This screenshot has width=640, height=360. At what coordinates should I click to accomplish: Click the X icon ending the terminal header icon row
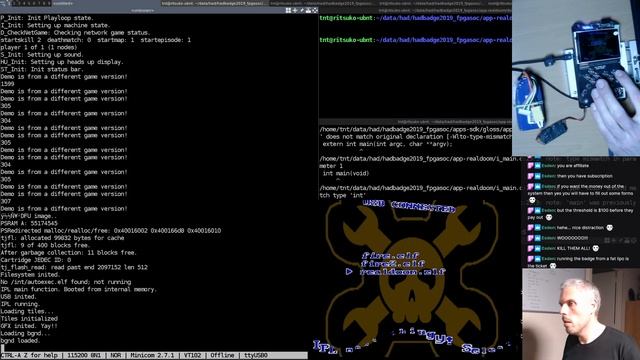pos(315,10)
